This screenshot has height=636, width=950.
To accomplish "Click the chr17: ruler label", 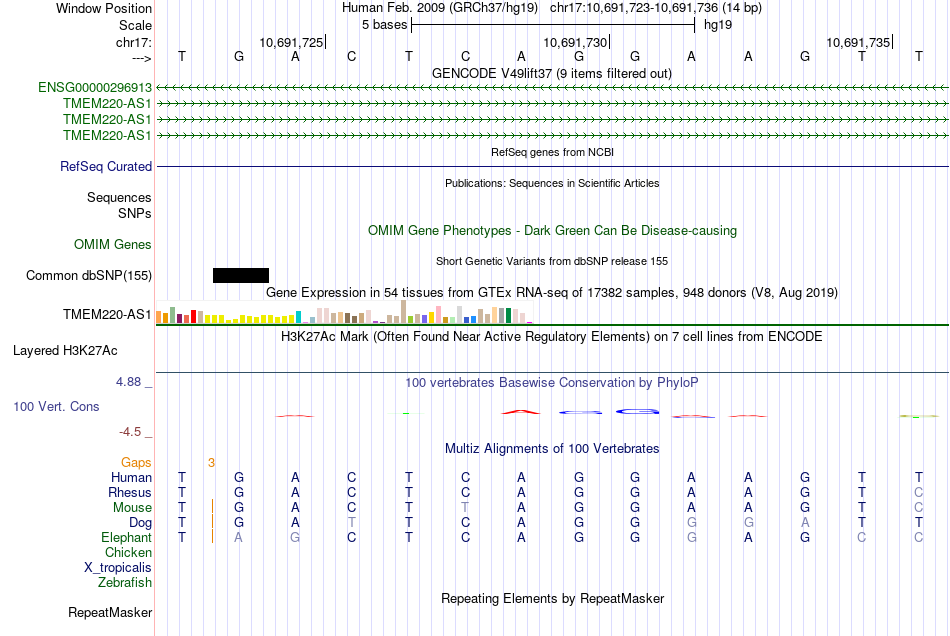I will pyautogui.click(x=133, y=42).
